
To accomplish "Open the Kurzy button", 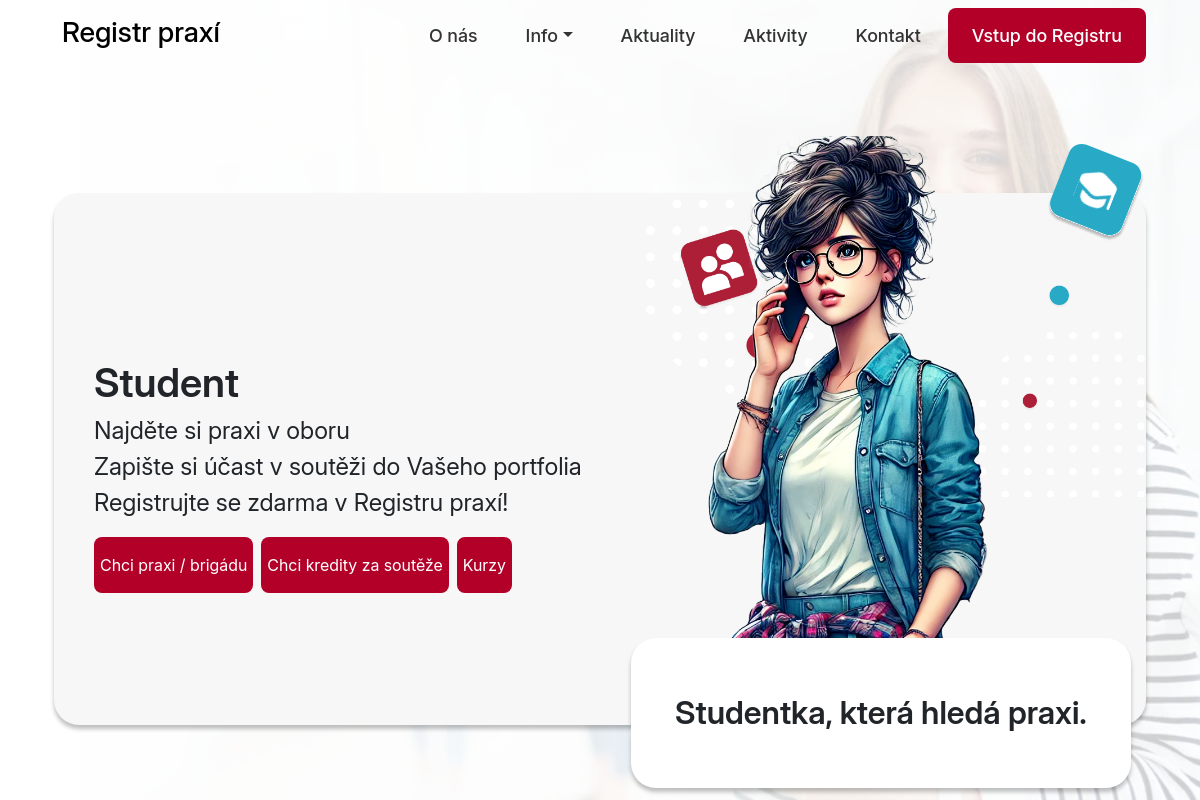I will click(484, 565).
